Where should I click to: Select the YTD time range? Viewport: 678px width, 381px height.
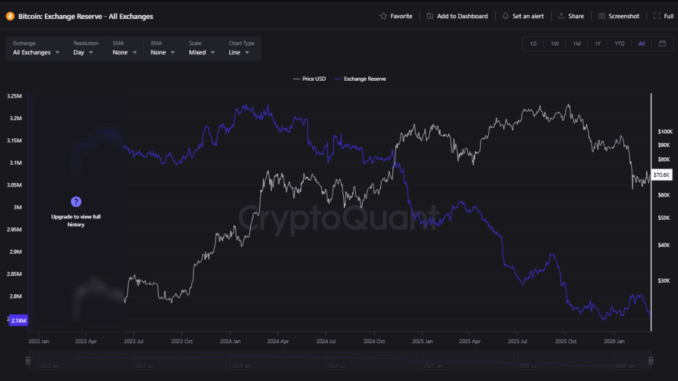pyautogui.click(x=619, y=44)
